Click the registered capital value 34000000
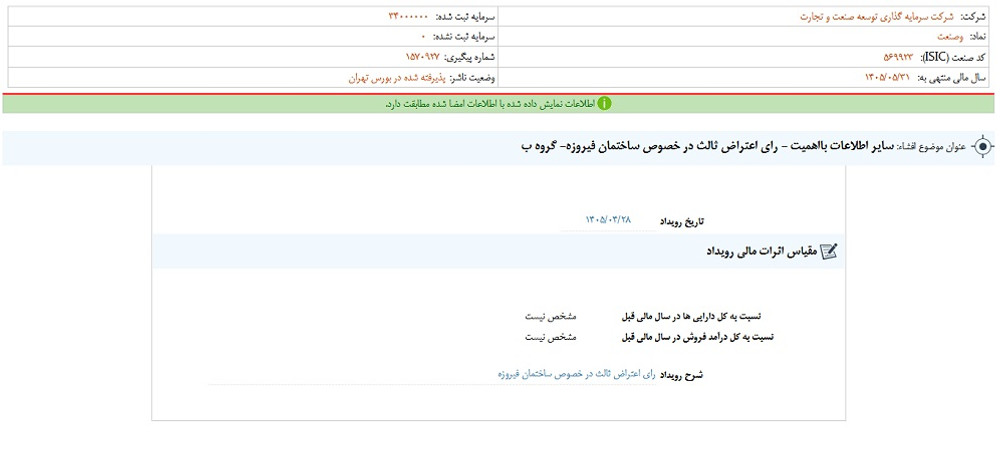This screenshot has width=1000, height=449. tap(409, 17)
